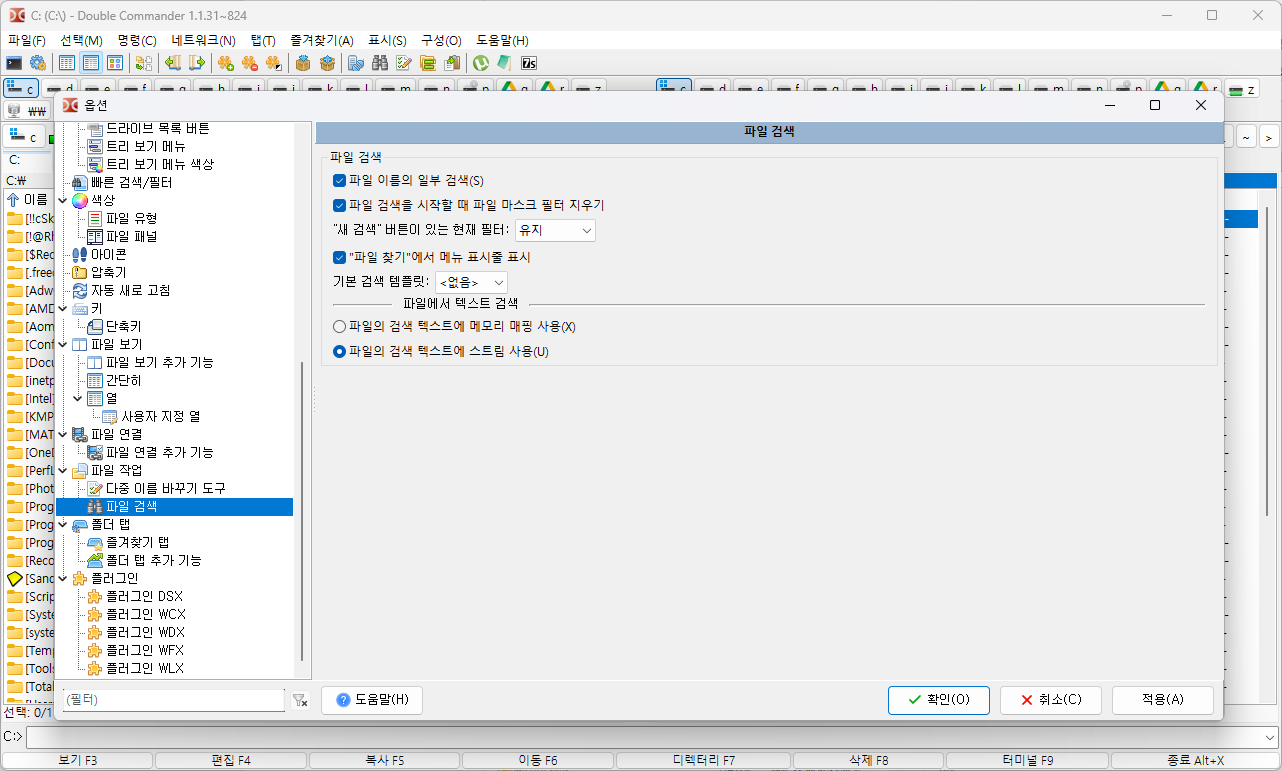Open the 유지 filter dropdown
This screenshot has width=1282, height=771.
(x=555, y=231)
